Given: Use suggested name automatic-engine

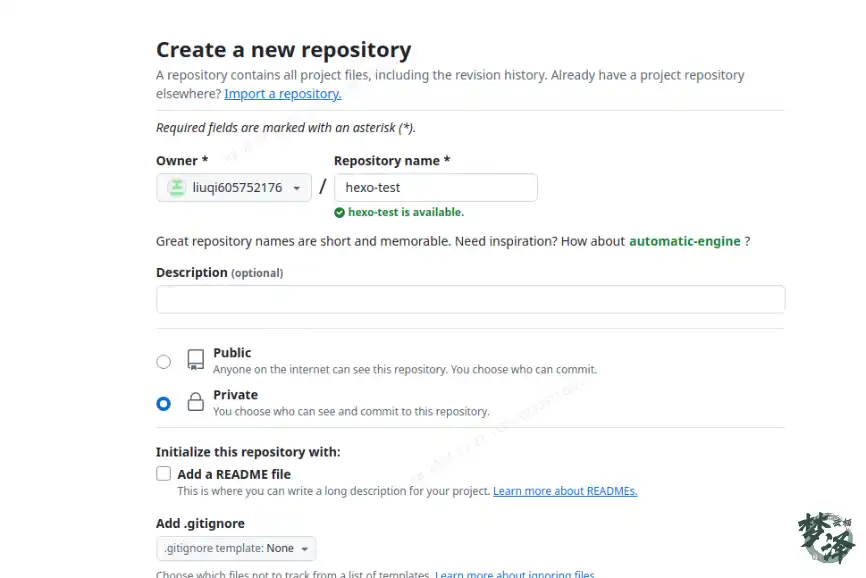Looking at the screenshot, I should [x=685, y=241].
